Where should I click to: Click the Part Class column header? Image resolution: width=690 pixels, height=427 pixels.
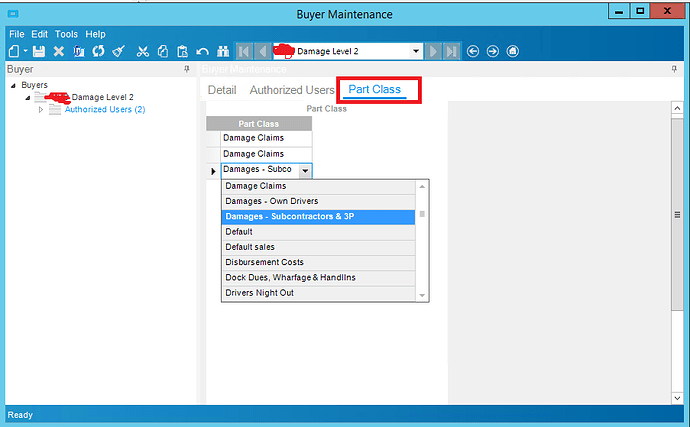[x=259, y=124]
